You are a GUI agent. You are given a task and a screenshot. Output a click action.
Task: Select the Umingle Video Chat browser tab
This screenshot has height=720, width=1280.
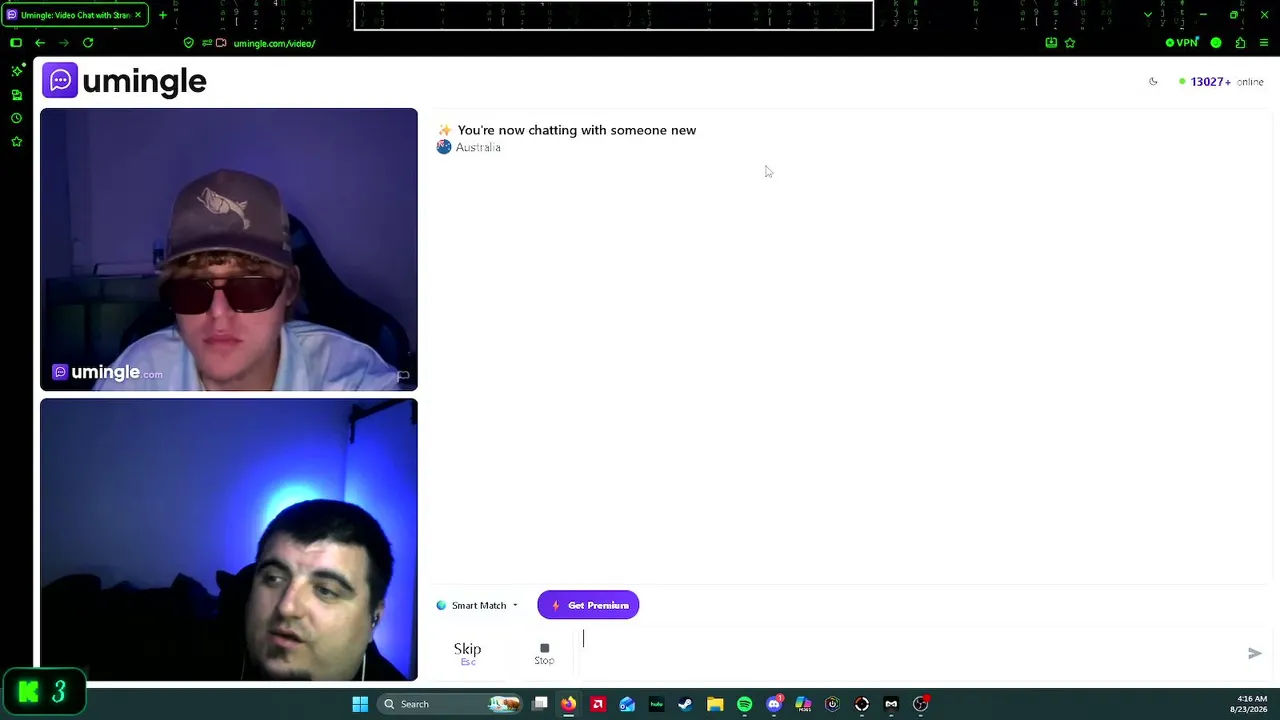[75, 15]
